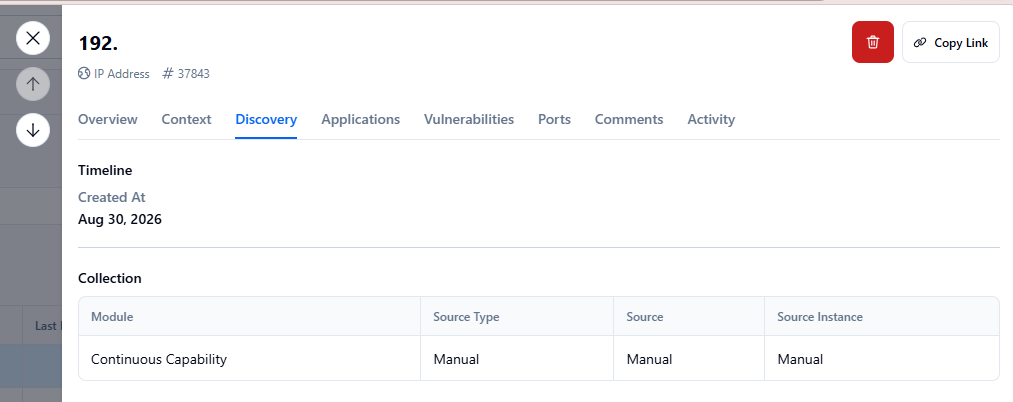Open the Comments tab
The image size is (1013, 402).
[x=629, y=120]
